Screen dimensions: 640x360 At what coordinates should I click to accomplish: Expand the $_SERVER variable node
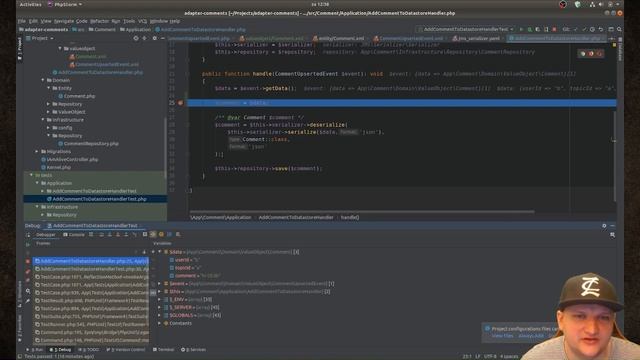(160, 307)
